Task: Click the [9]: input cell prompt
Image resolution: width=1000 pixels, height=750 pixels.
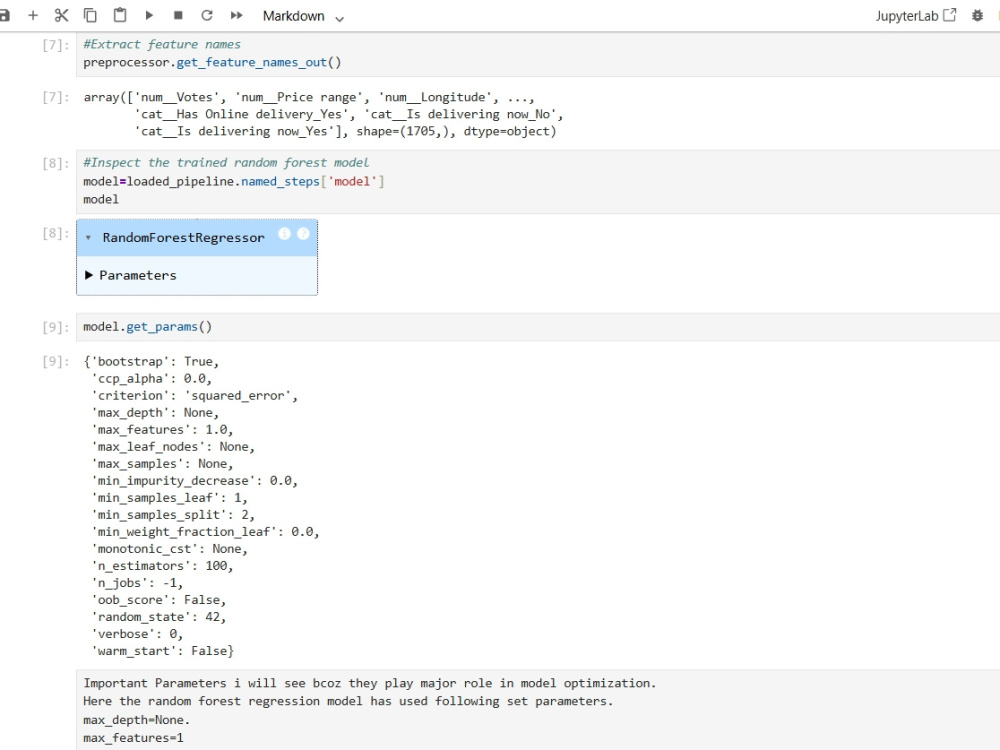Action: [55, 327]
